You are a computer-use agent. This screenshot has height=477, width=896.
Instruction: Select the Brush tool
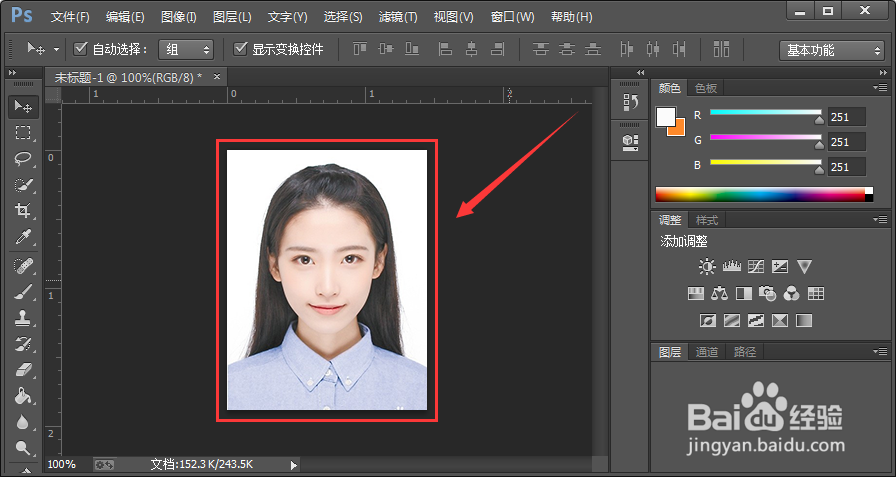[x=23, y=292]
